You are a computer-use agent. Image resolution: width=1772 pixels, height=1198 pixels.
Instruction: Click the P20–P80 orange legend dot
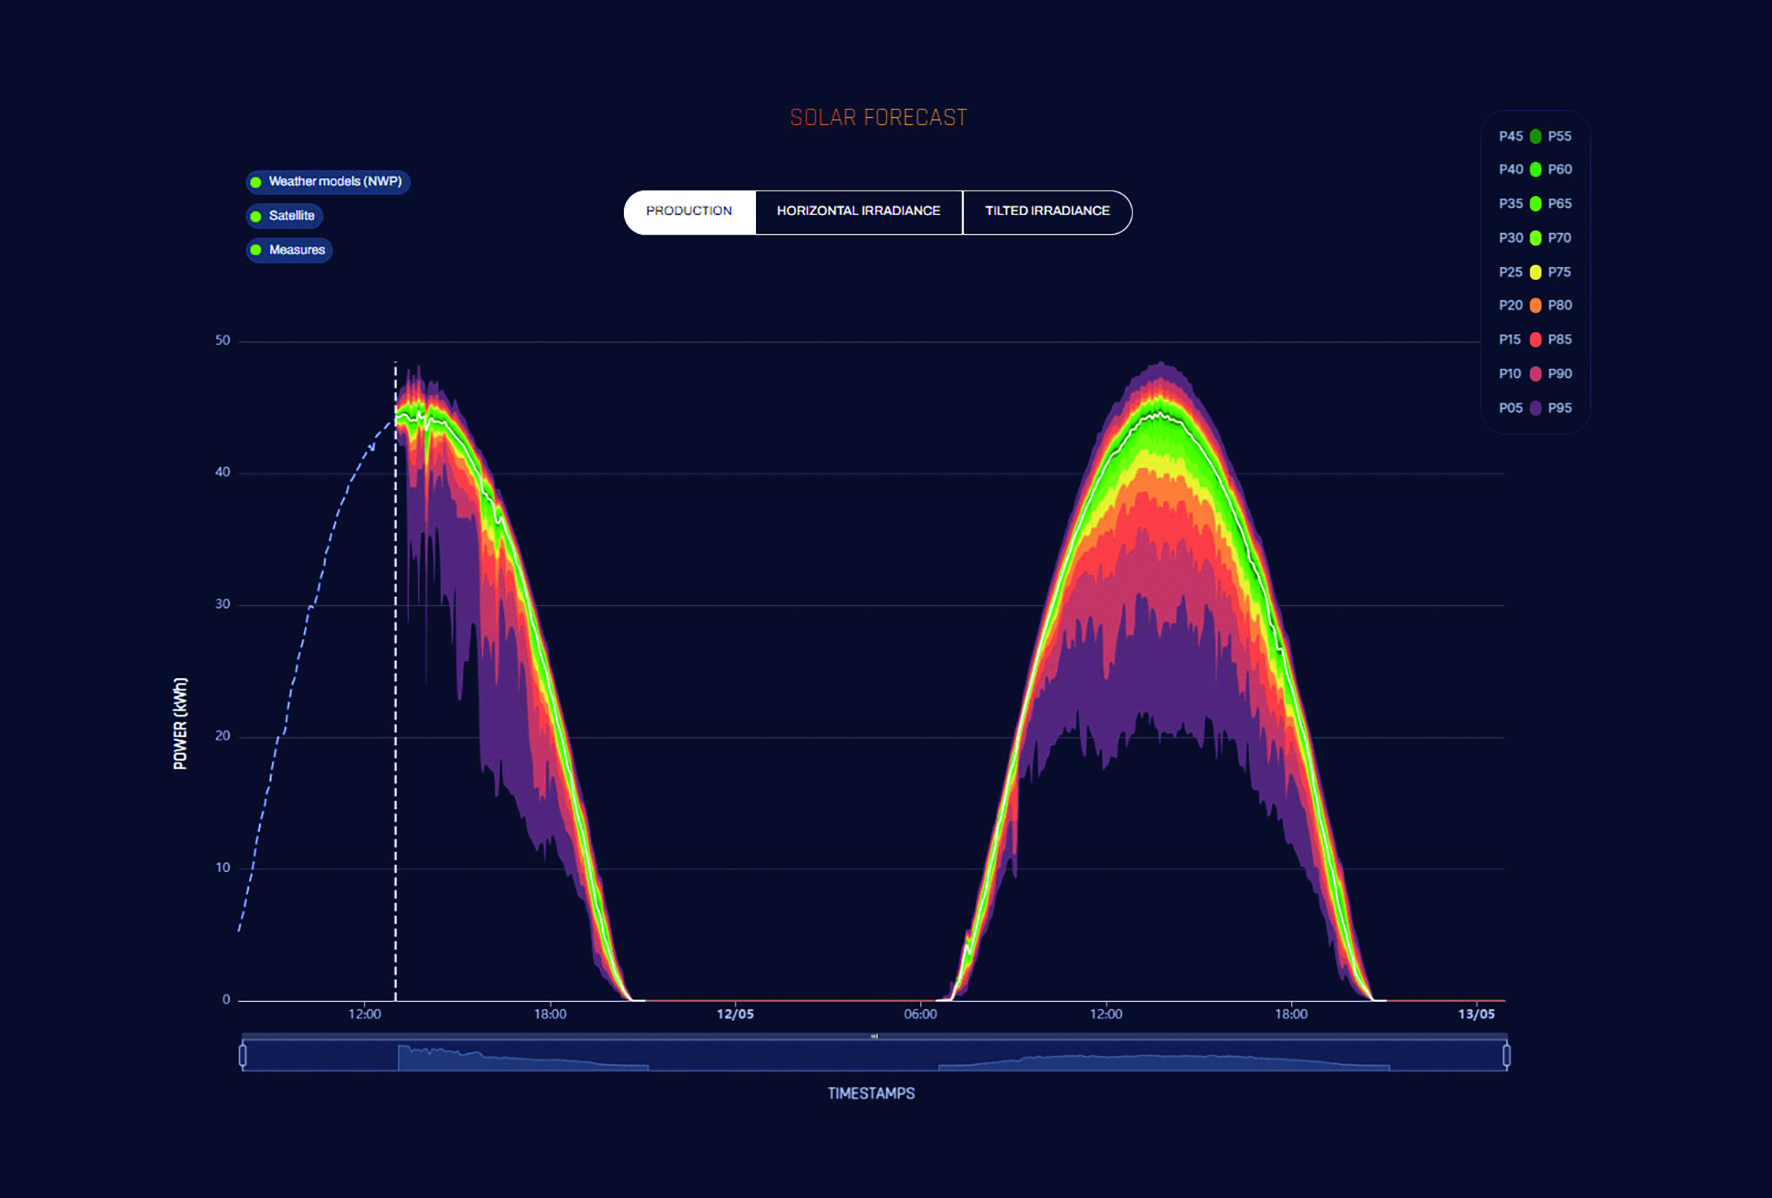click(1535, 306)
